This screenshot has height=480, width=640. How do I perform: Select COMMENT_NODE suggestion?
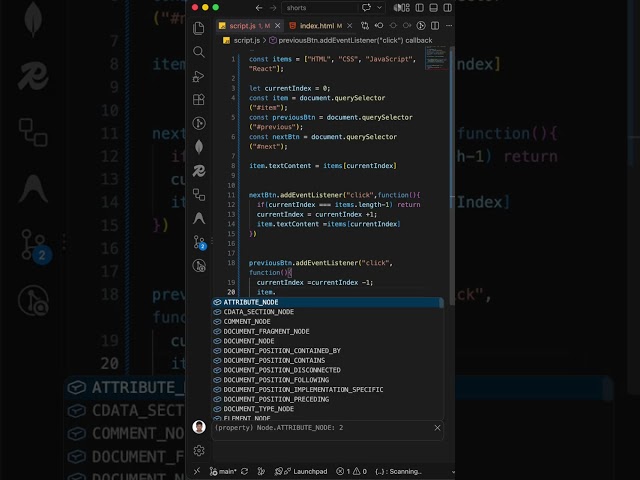click(x=327, y=322)
